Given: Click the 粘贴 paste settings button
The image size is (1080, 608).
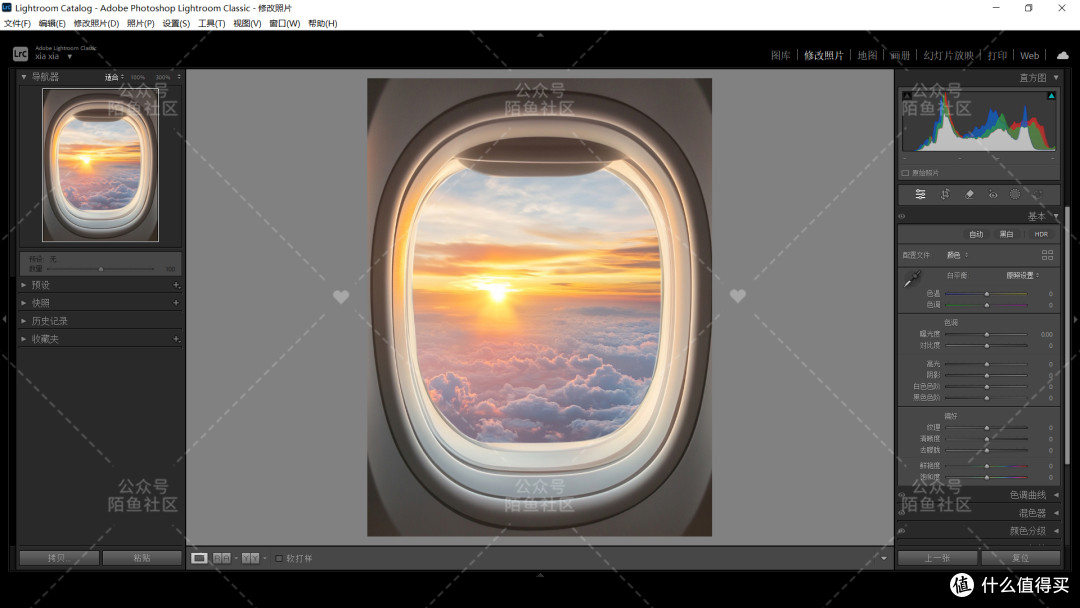Looking at the screenshot, I should pos(142,558).
